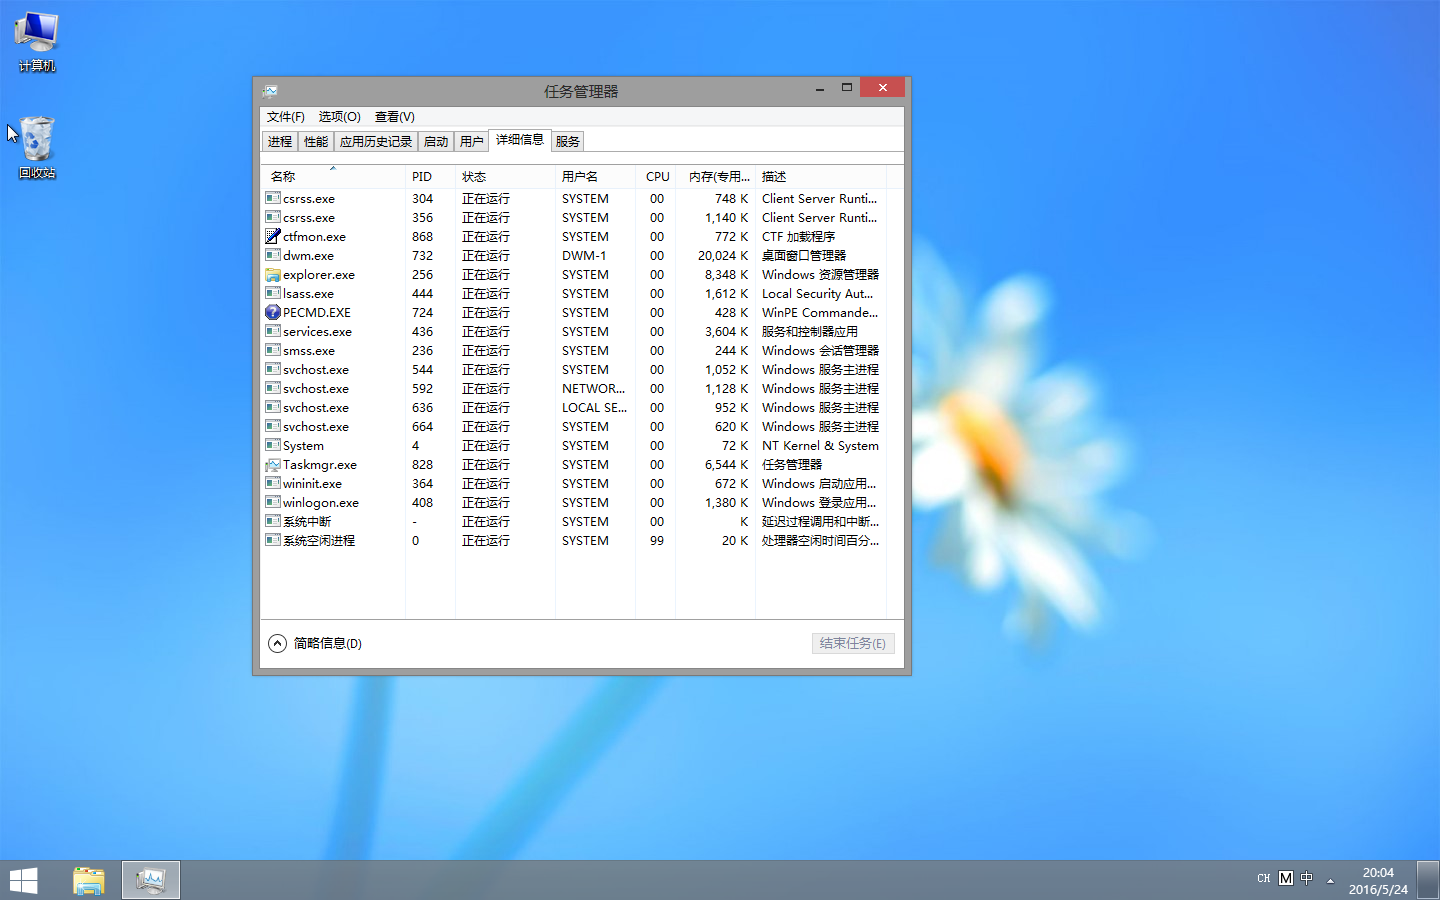Sort by the 状态 column header
The image size is (1440, 900).
[x=505, y=176]
